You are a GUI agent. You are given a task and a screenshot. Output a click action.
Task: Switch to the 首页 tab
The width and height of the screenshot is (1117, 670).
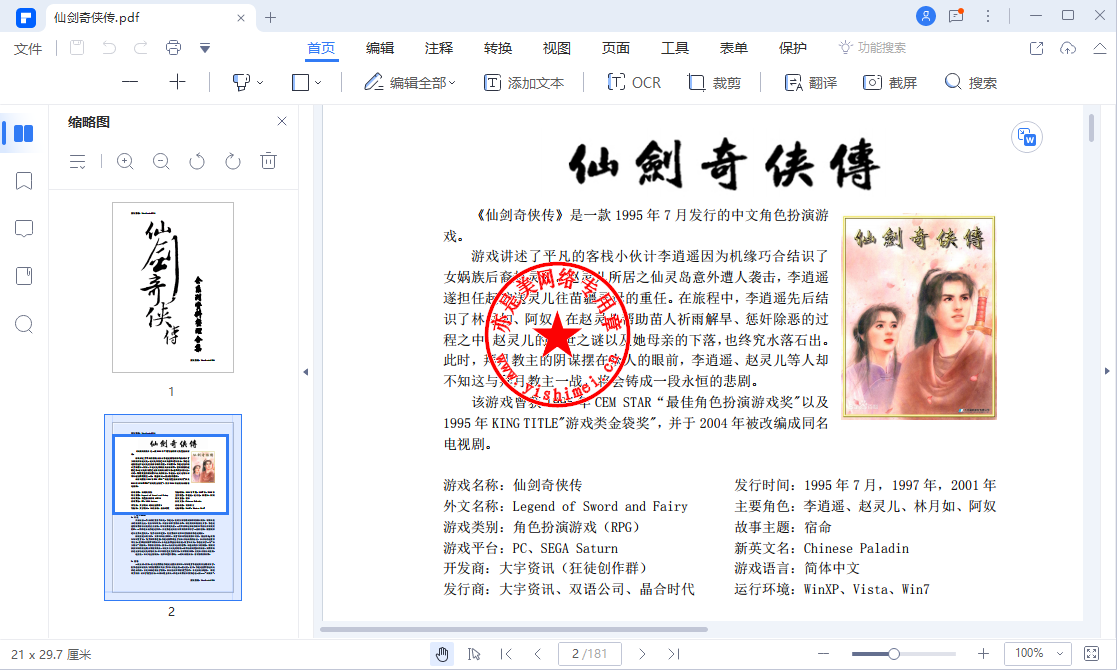pos(321,48)
